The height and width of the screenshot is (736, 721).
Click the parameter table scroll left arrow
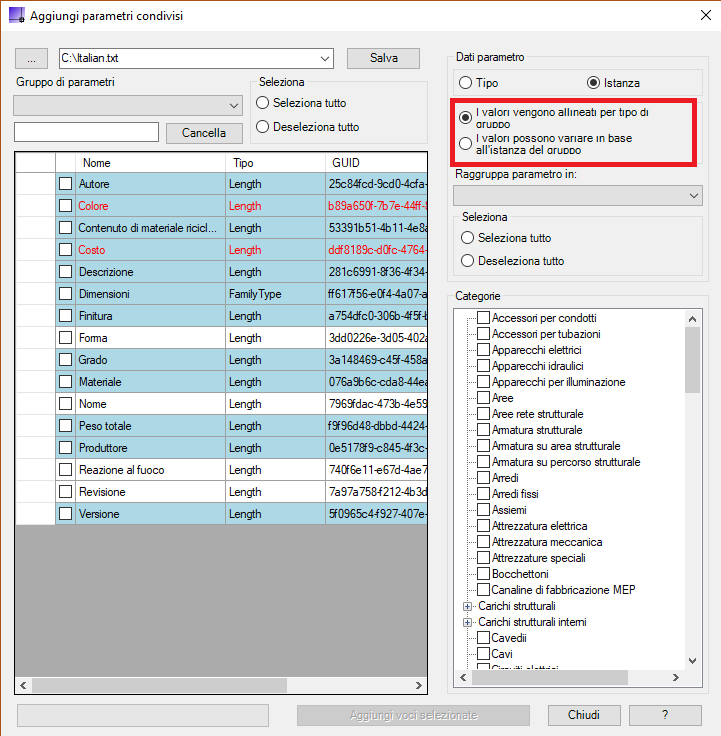point(23,685)
